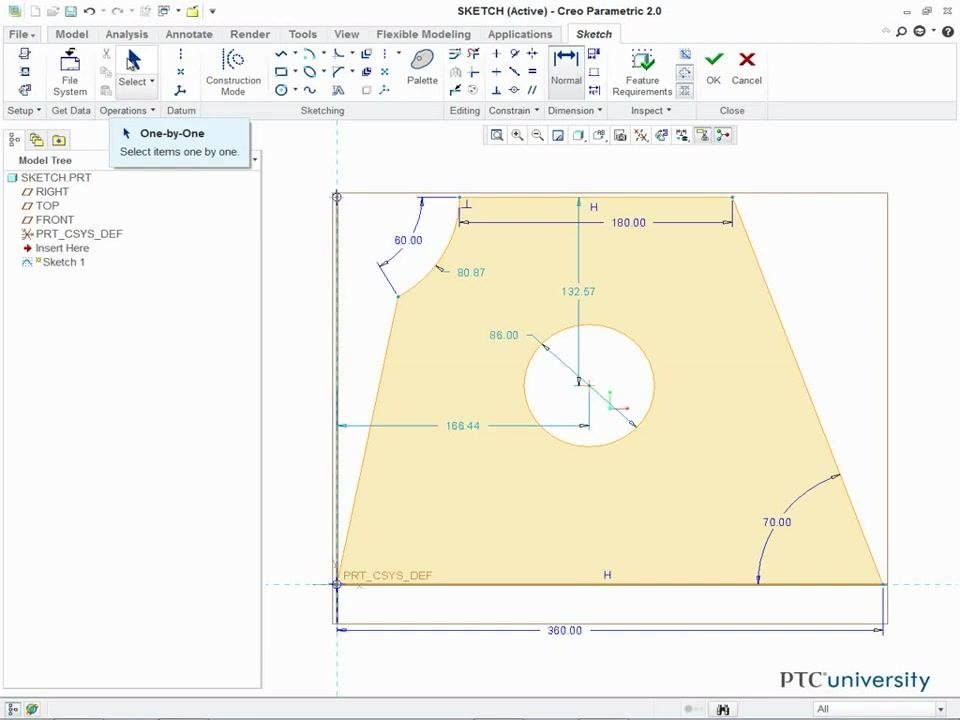Select the Chamfer sketch tool
The height and width of the screenshot is (720, 960).
[338, 72]
